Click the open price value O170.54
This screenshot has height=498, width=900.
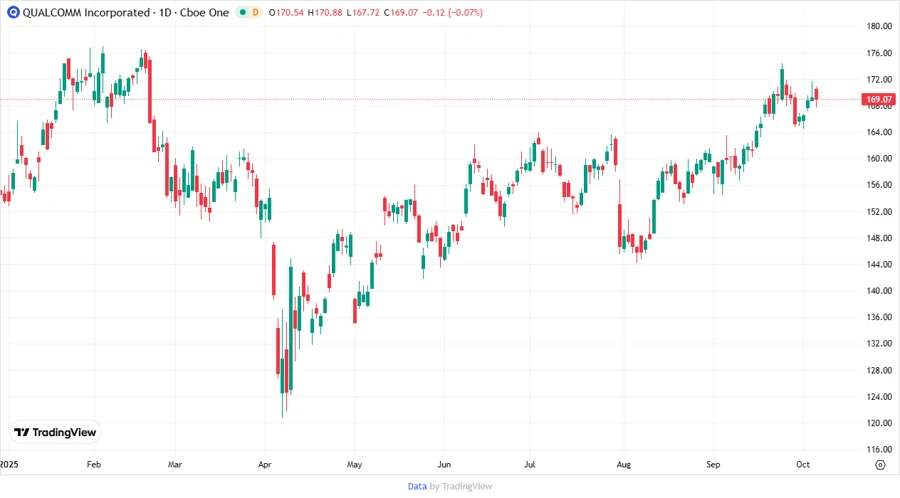(x=287, y=12)
